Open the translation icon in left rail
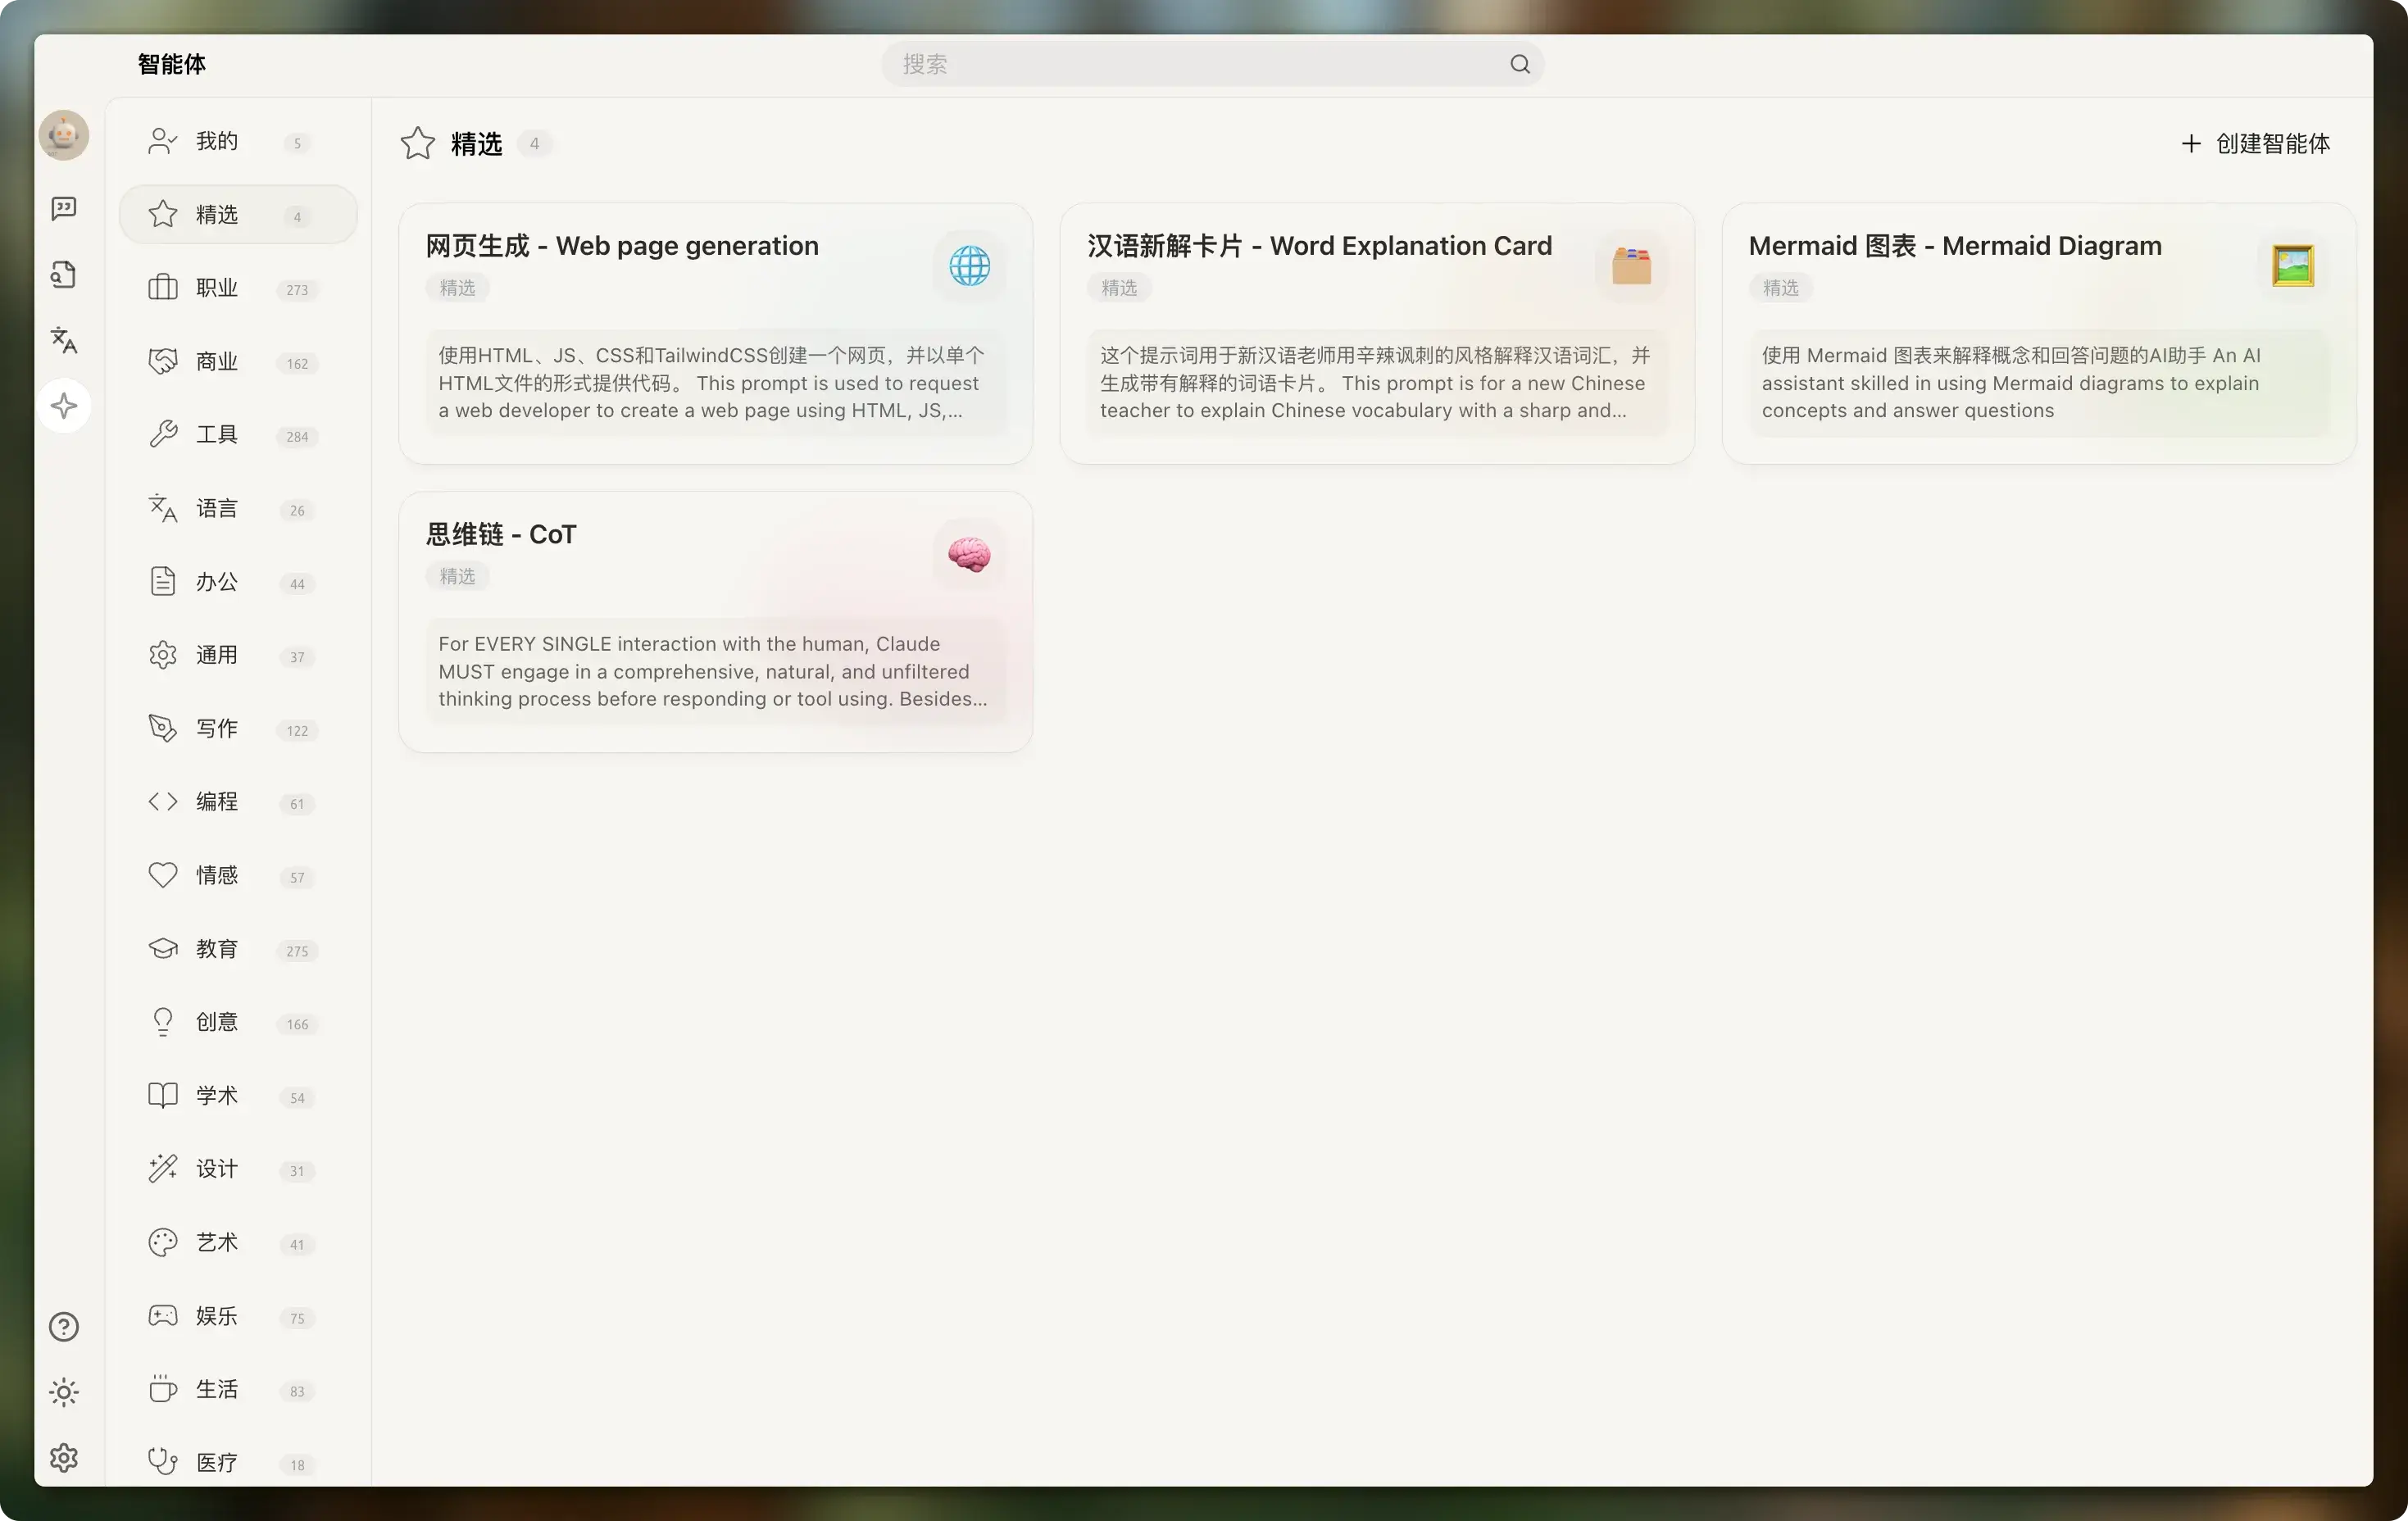Screen dimensions: 2408x1521 click(x=64, y=341)
